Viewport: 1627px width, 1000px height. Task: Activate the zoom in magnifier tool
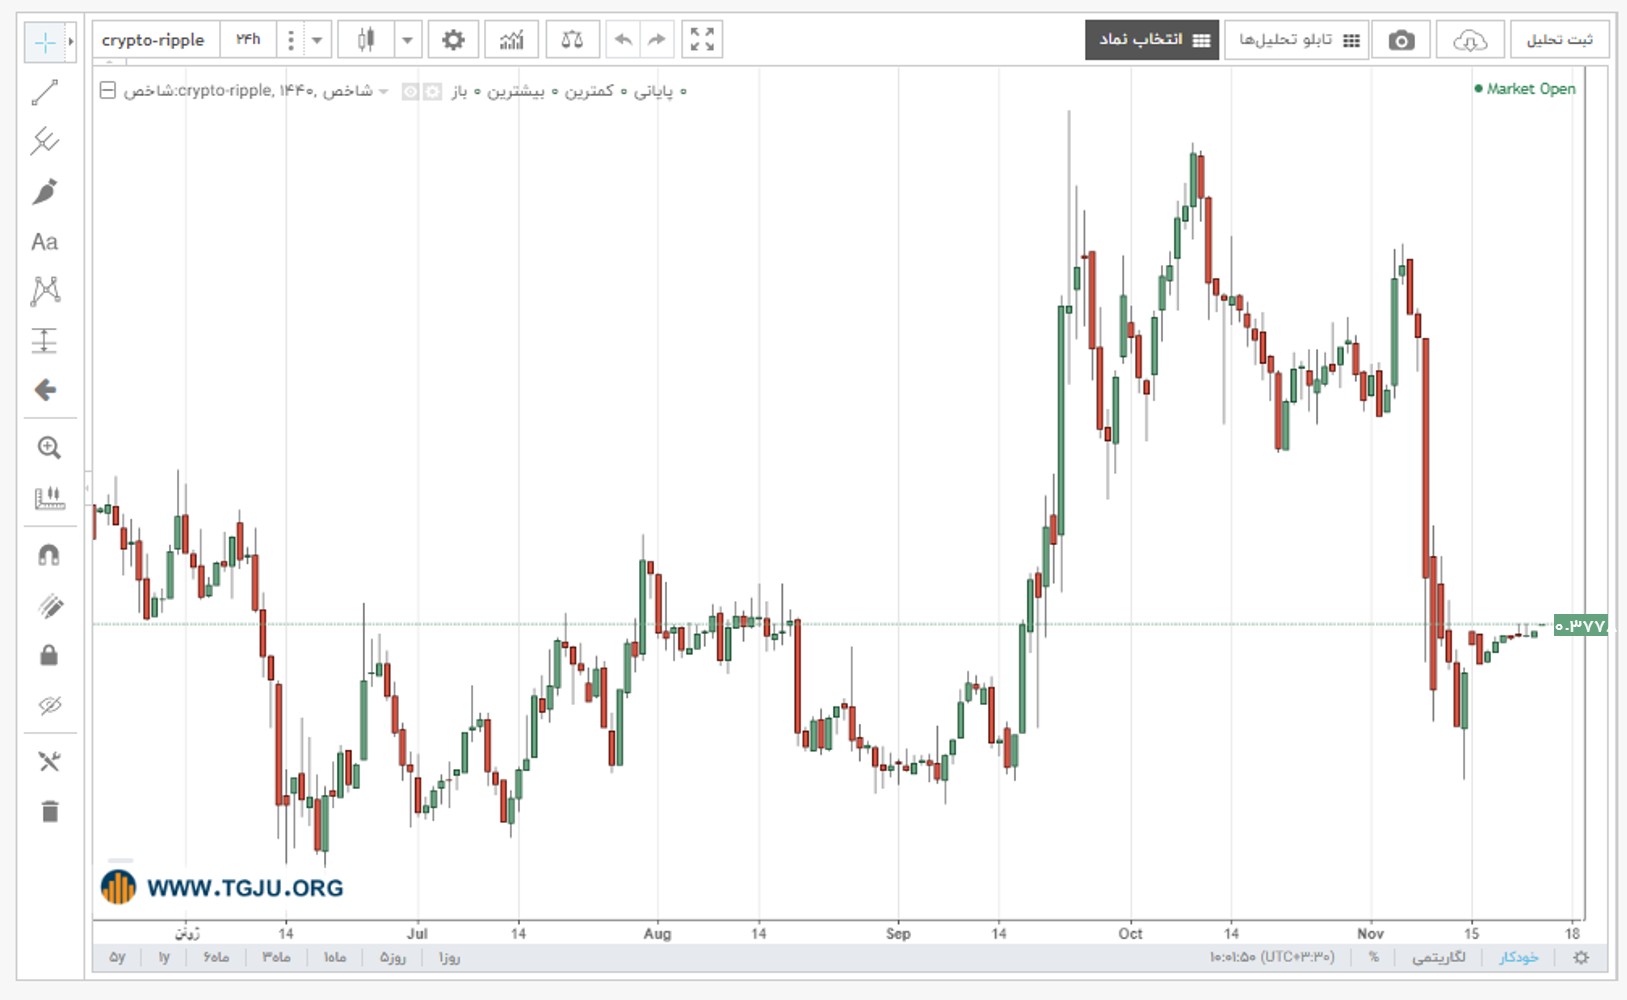click(49, 448)
